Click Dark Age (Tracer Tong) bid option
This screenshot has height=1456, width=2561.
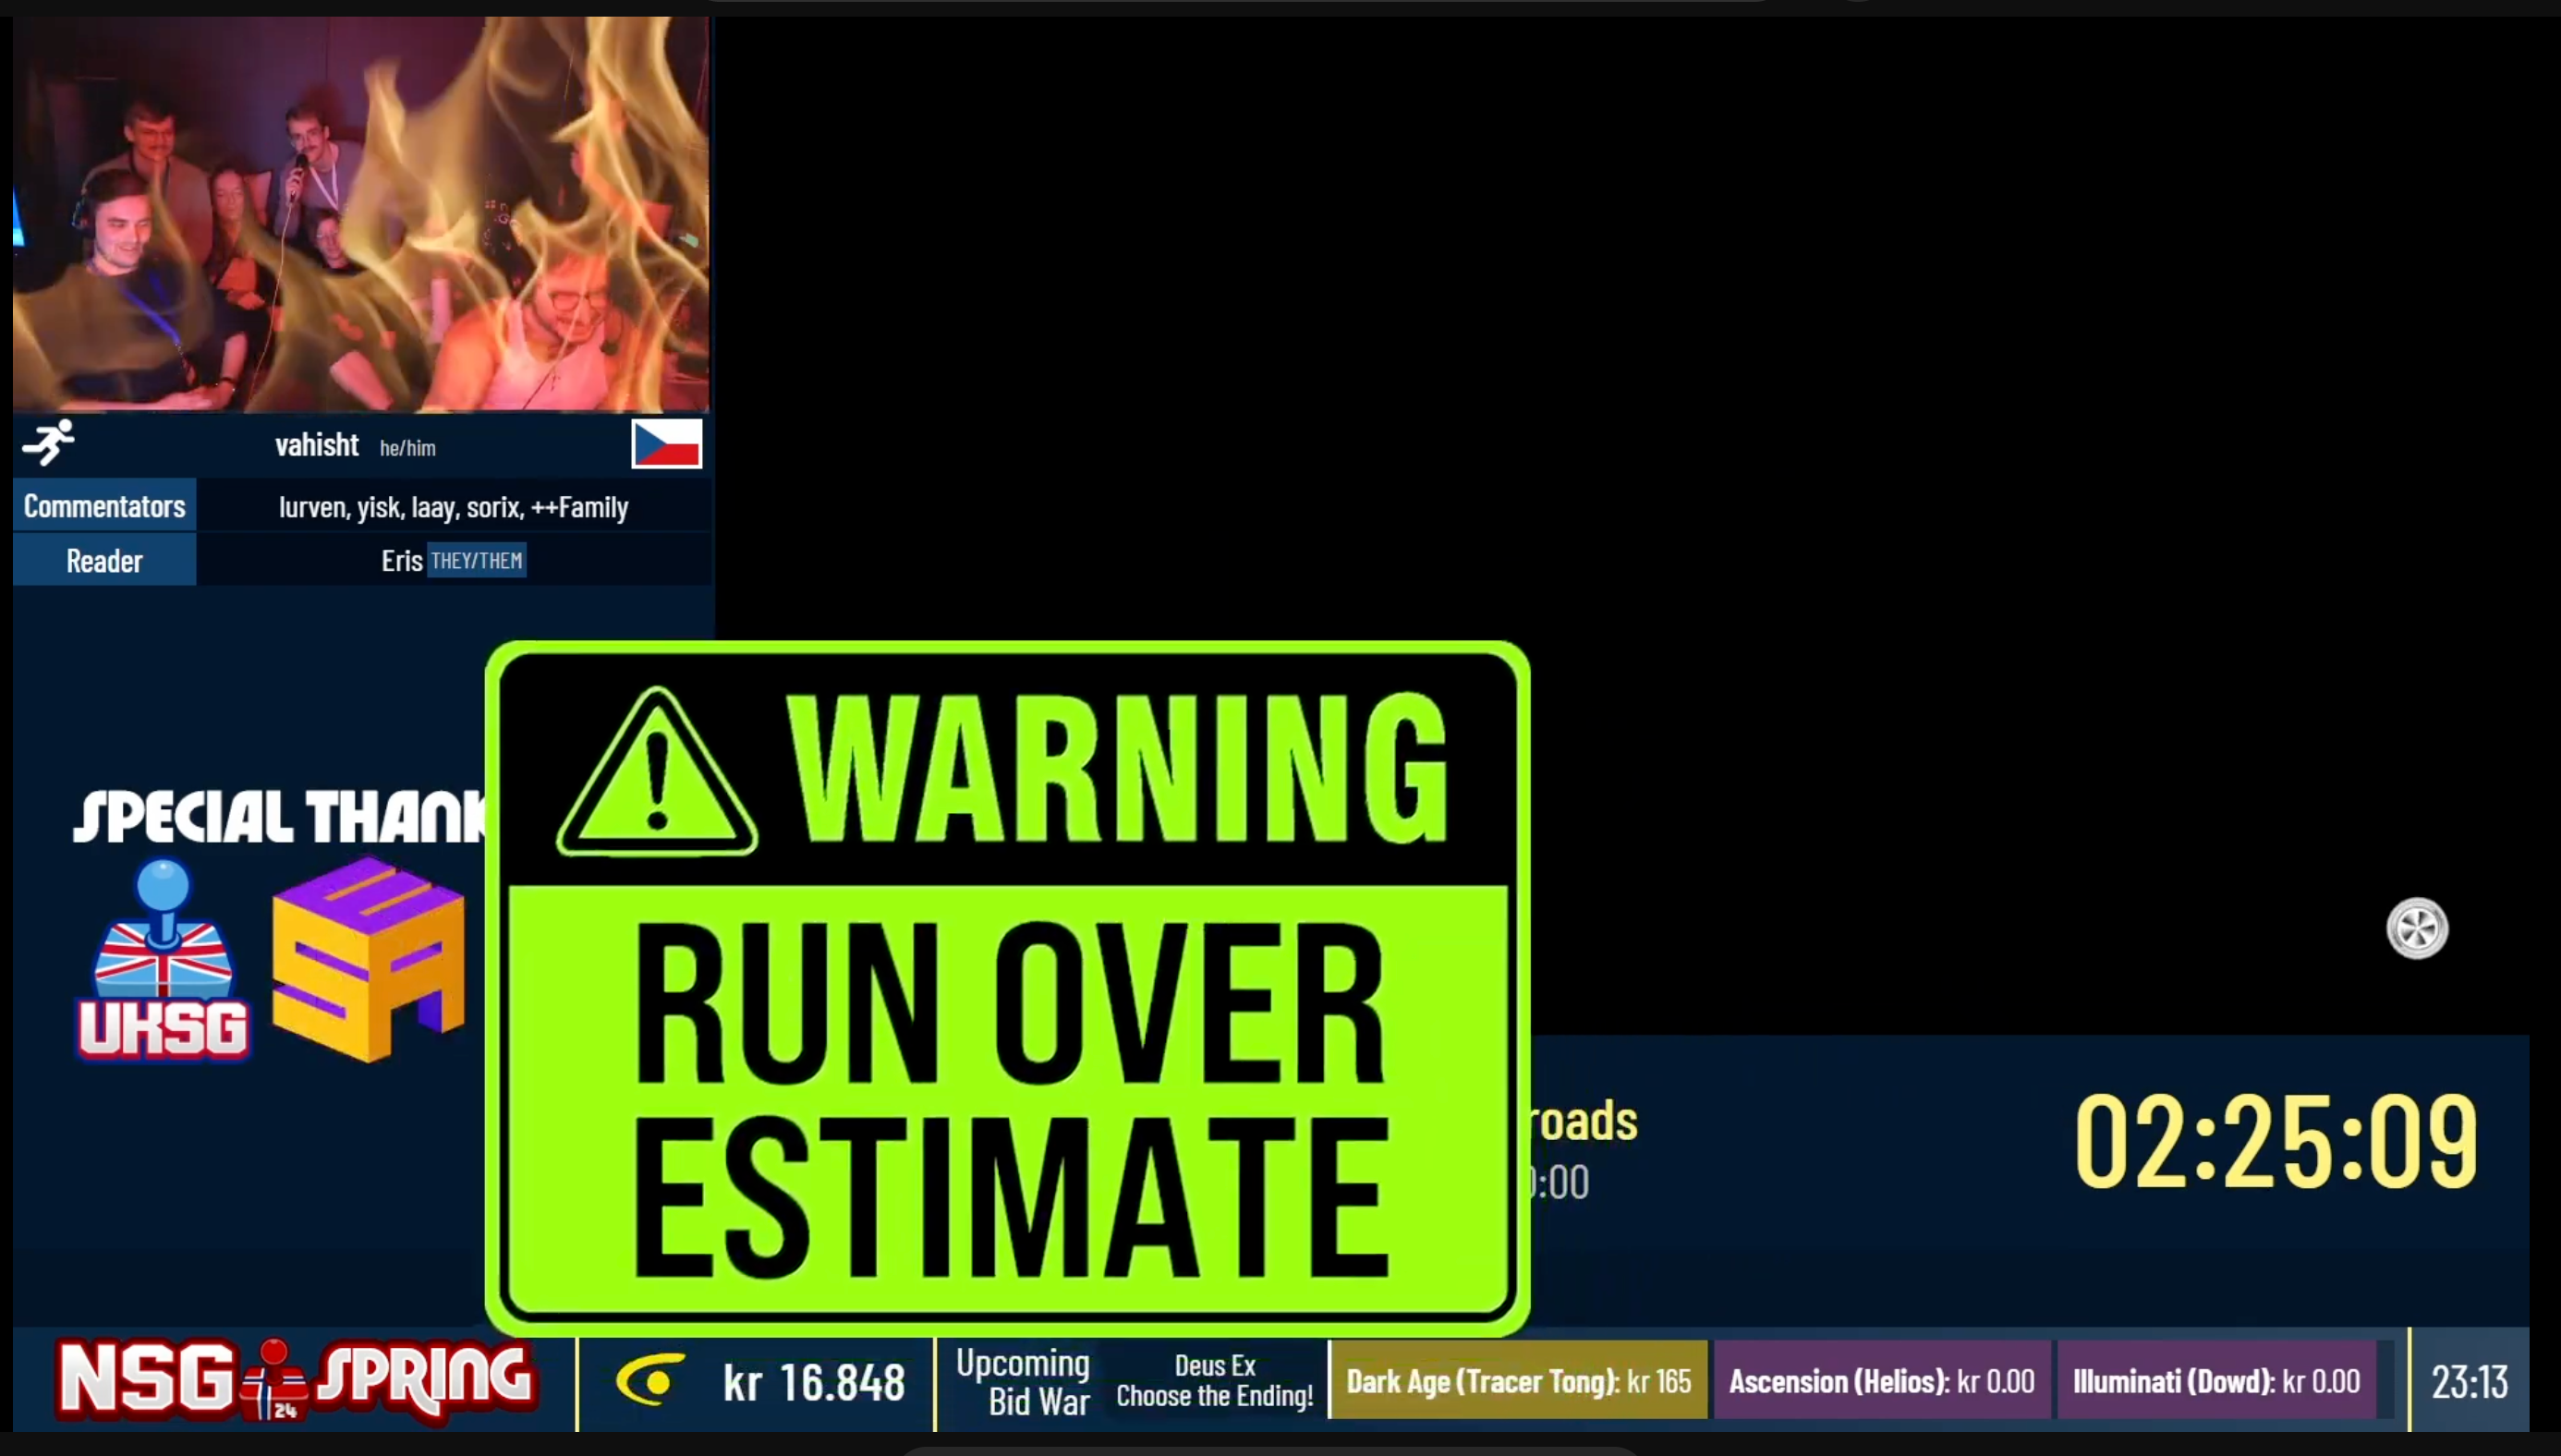click(x=1518, y=1381)
